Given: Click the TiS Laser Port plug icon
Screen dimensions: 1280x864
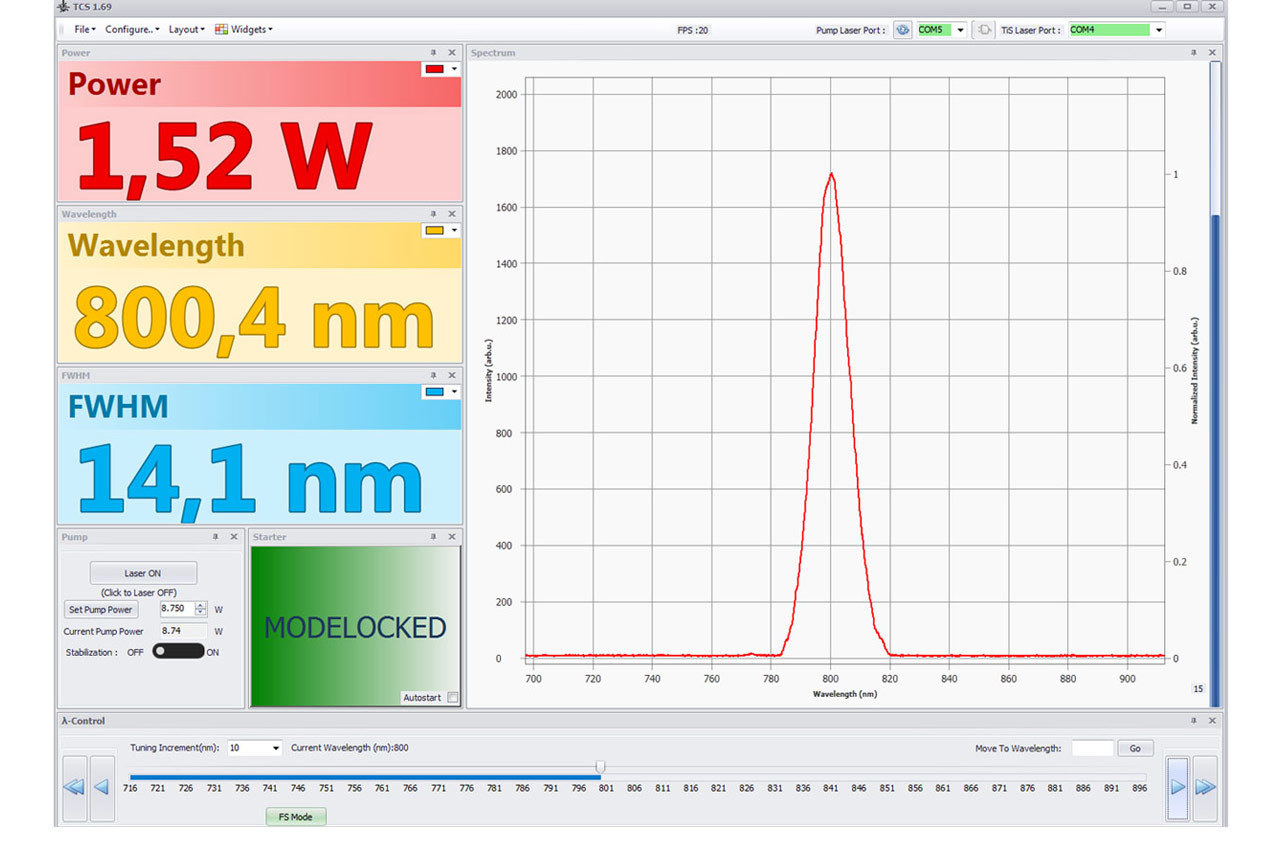Looking at the screenshot, I should [x=984, y=30].
